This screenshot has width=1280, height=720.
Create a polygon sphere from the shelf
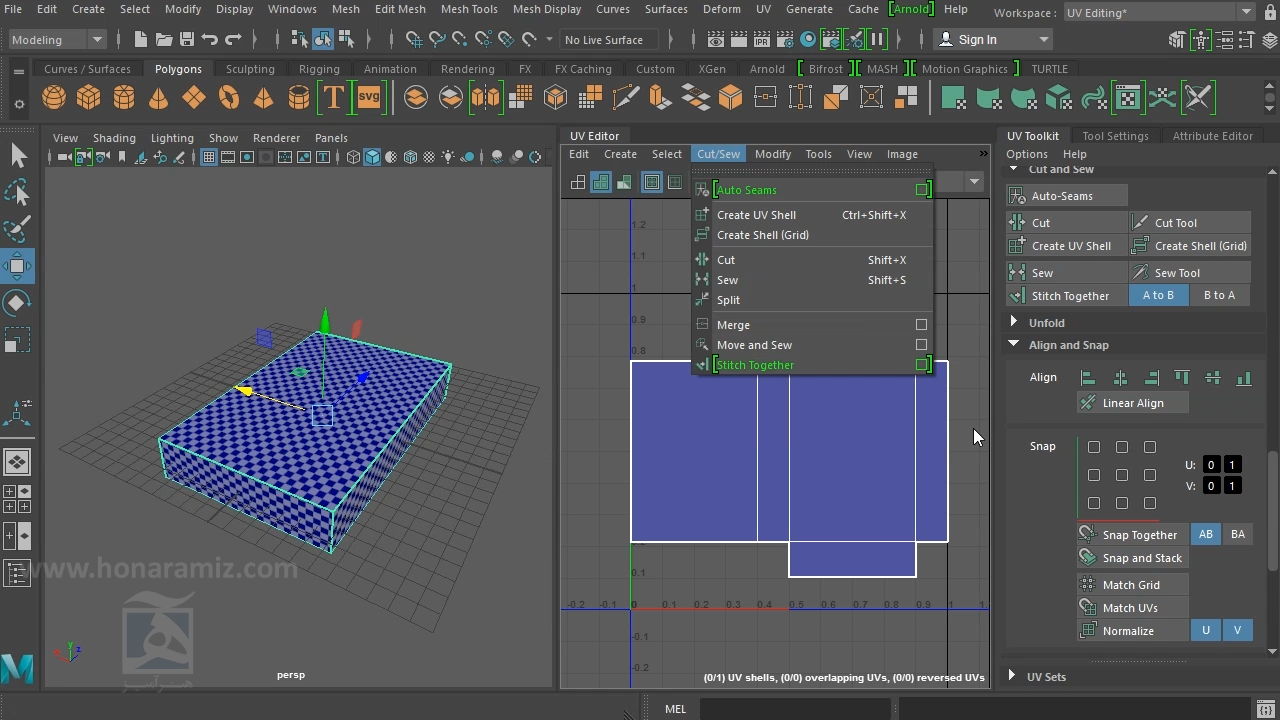[54, 98]
